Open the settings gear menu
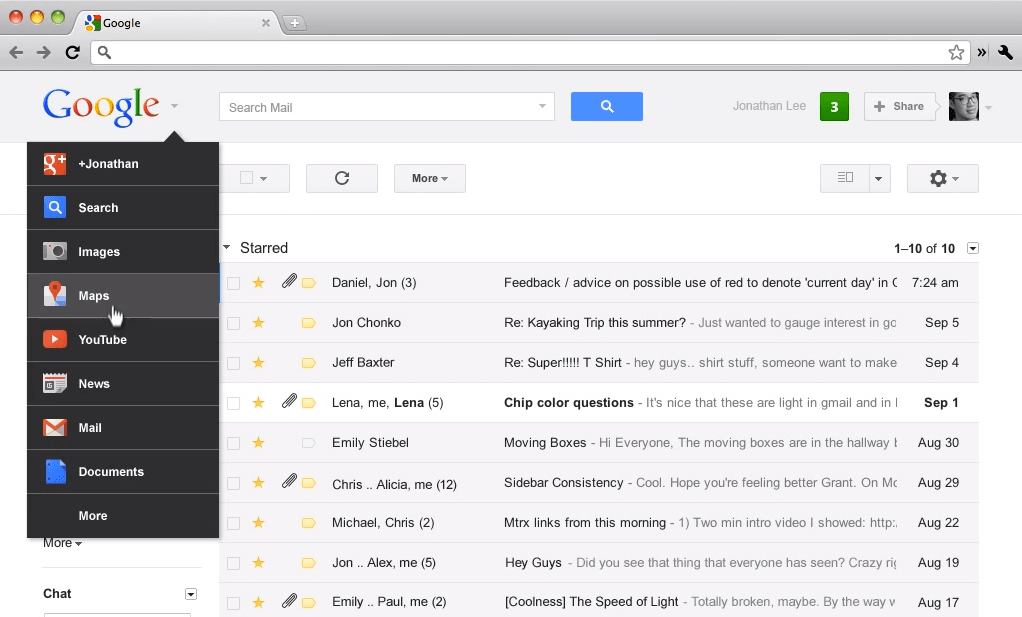Viewport: 1022px width, 617px height. [x=942, y=178]
